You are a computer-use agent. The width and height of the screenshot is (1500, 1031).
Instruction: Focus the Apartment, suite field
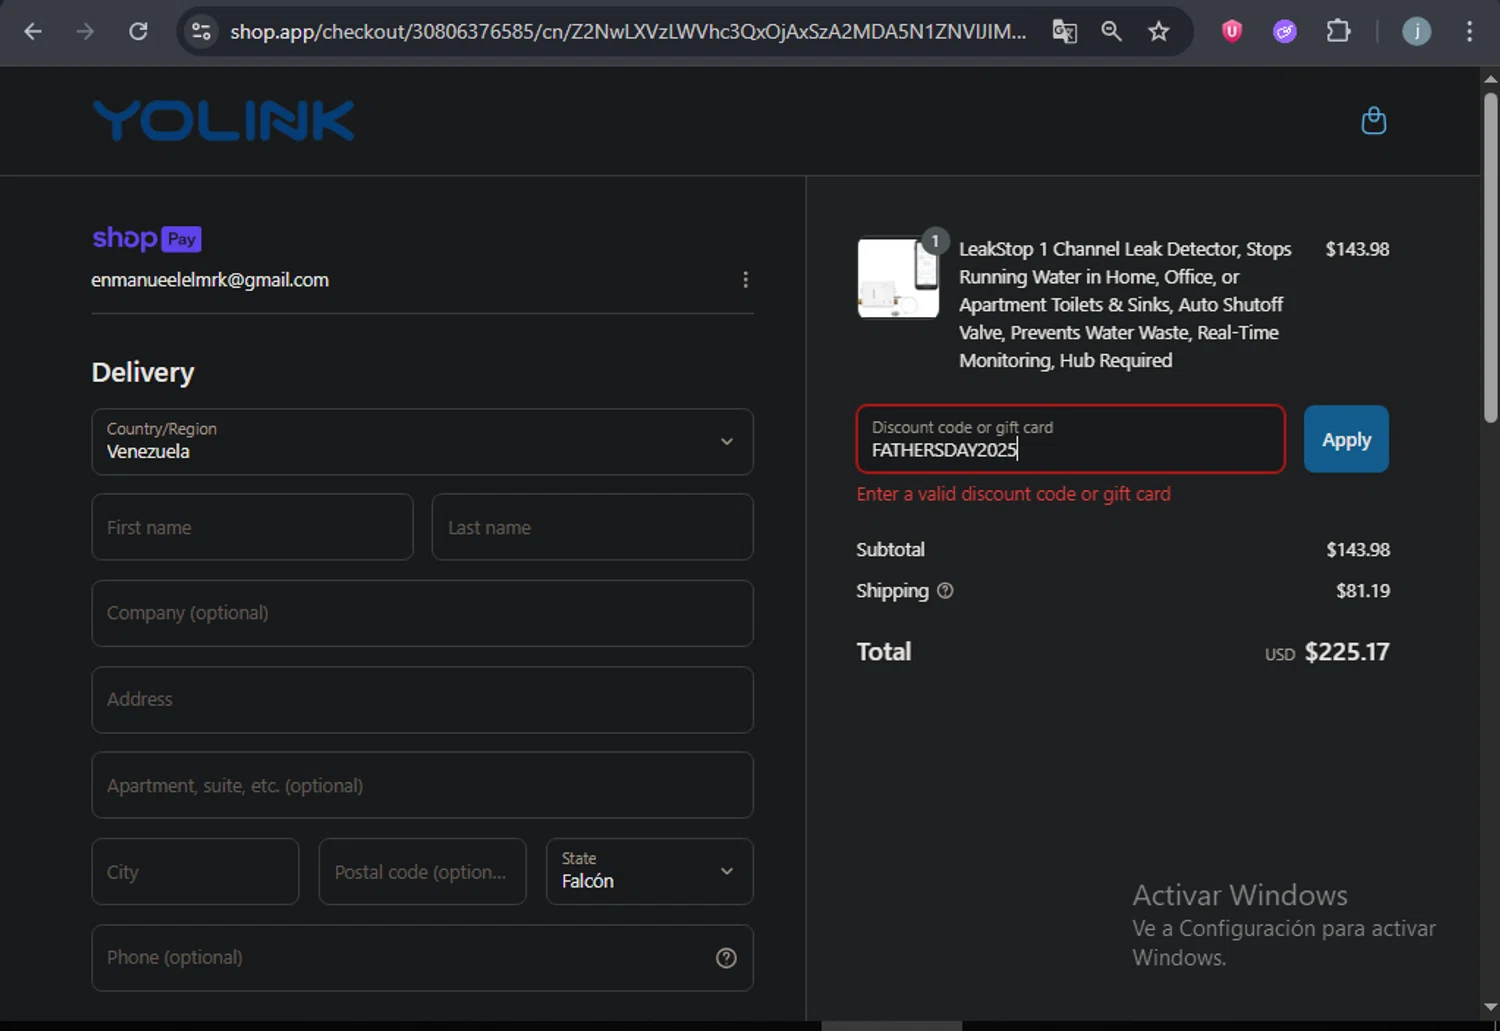coord(422,785)
